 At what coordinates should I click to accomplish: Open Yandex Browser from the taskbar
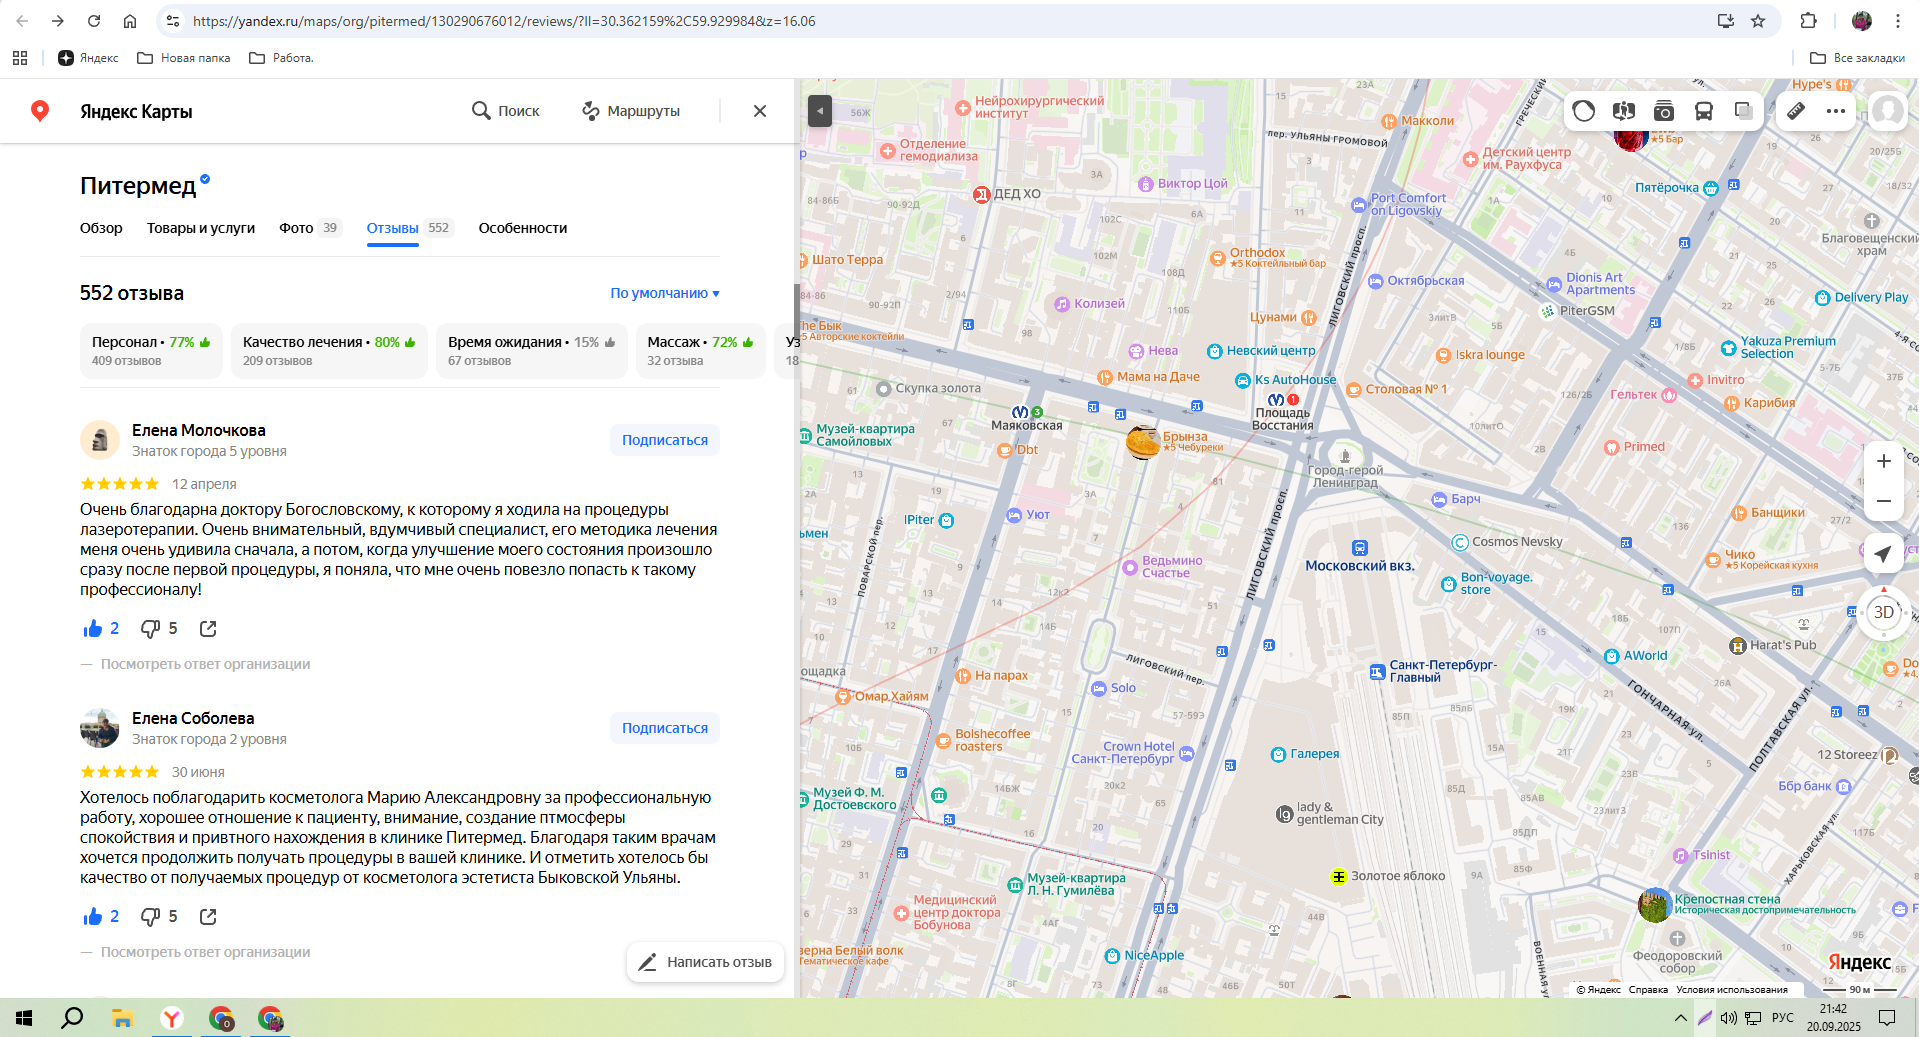(x=172, y=1018)
